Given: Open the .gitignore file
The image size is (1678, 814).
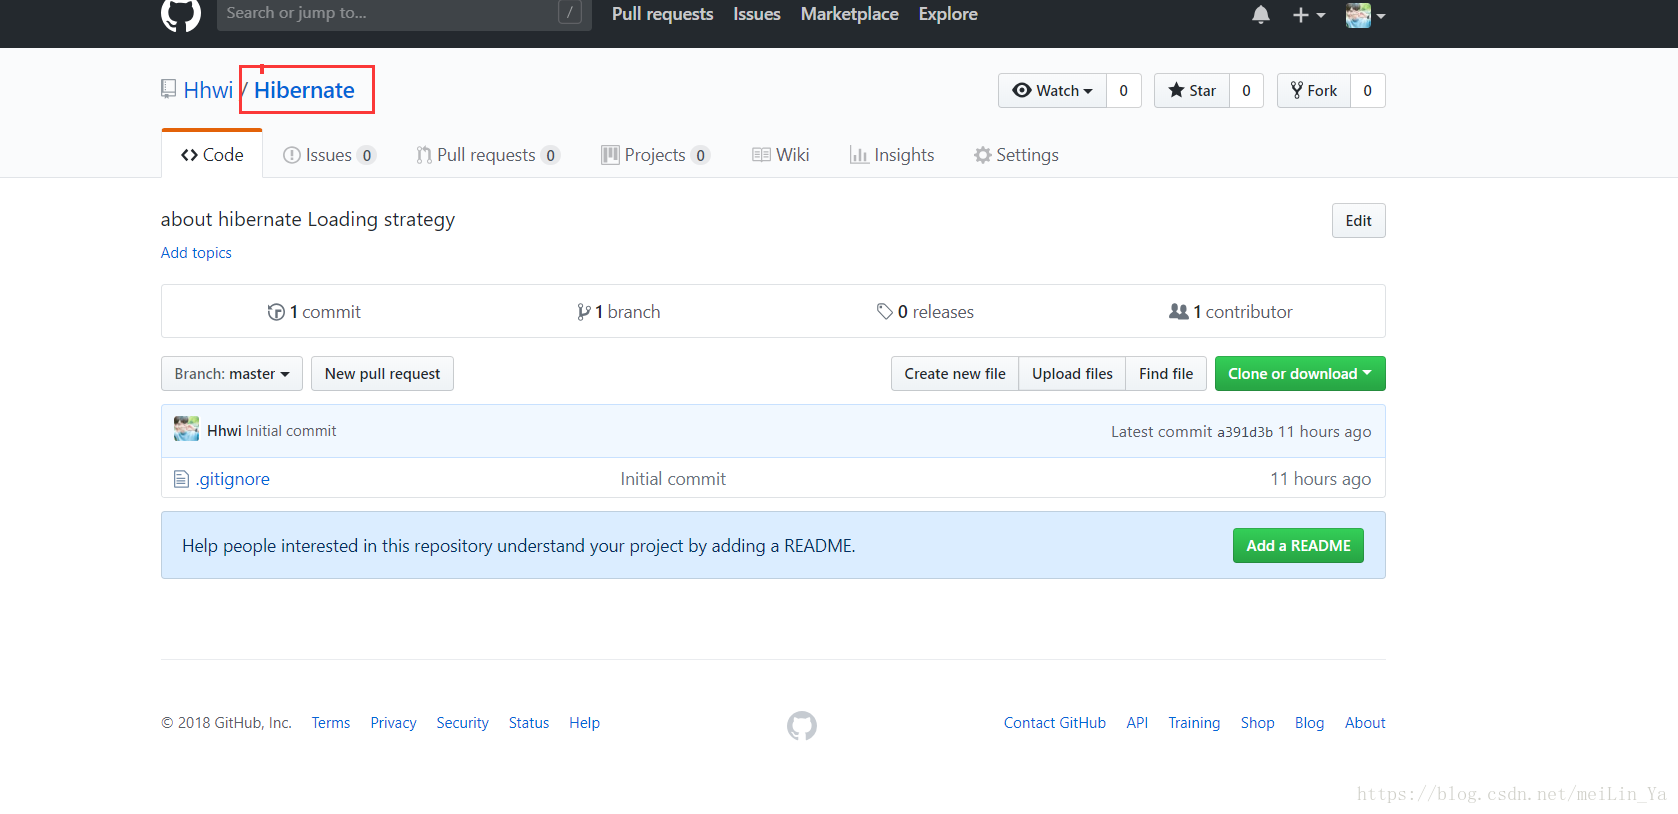Looking at the screenshot, I should 233,479.
